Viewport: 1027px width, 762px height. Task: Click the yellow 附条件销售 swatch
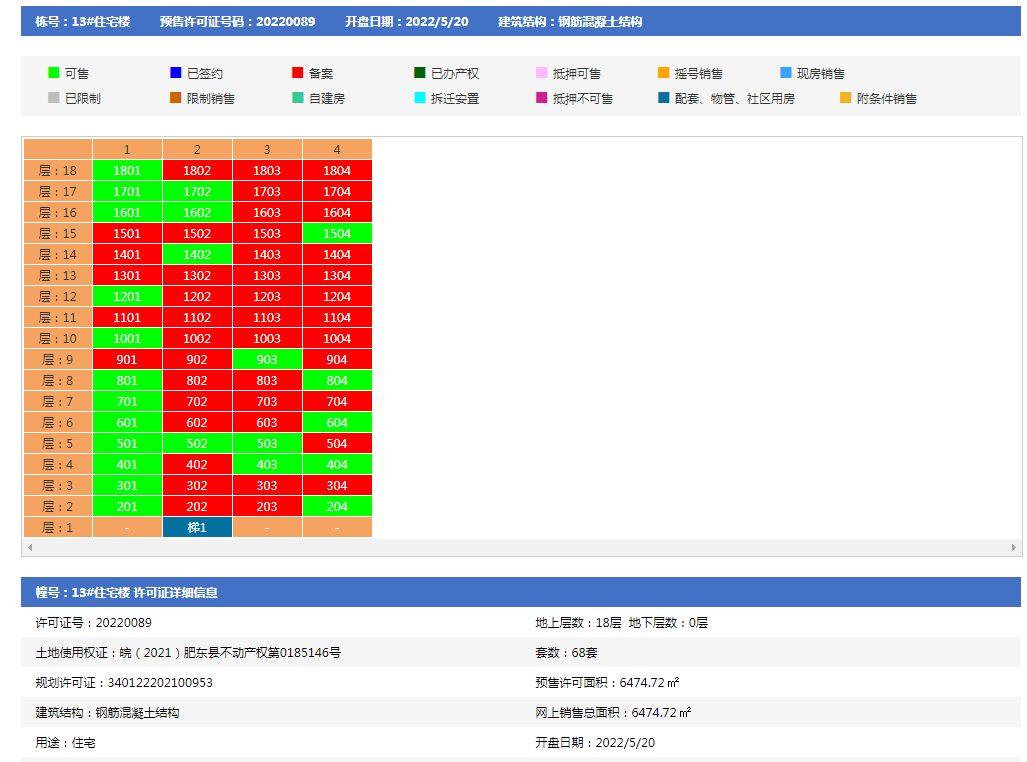(x=846, y=98)
